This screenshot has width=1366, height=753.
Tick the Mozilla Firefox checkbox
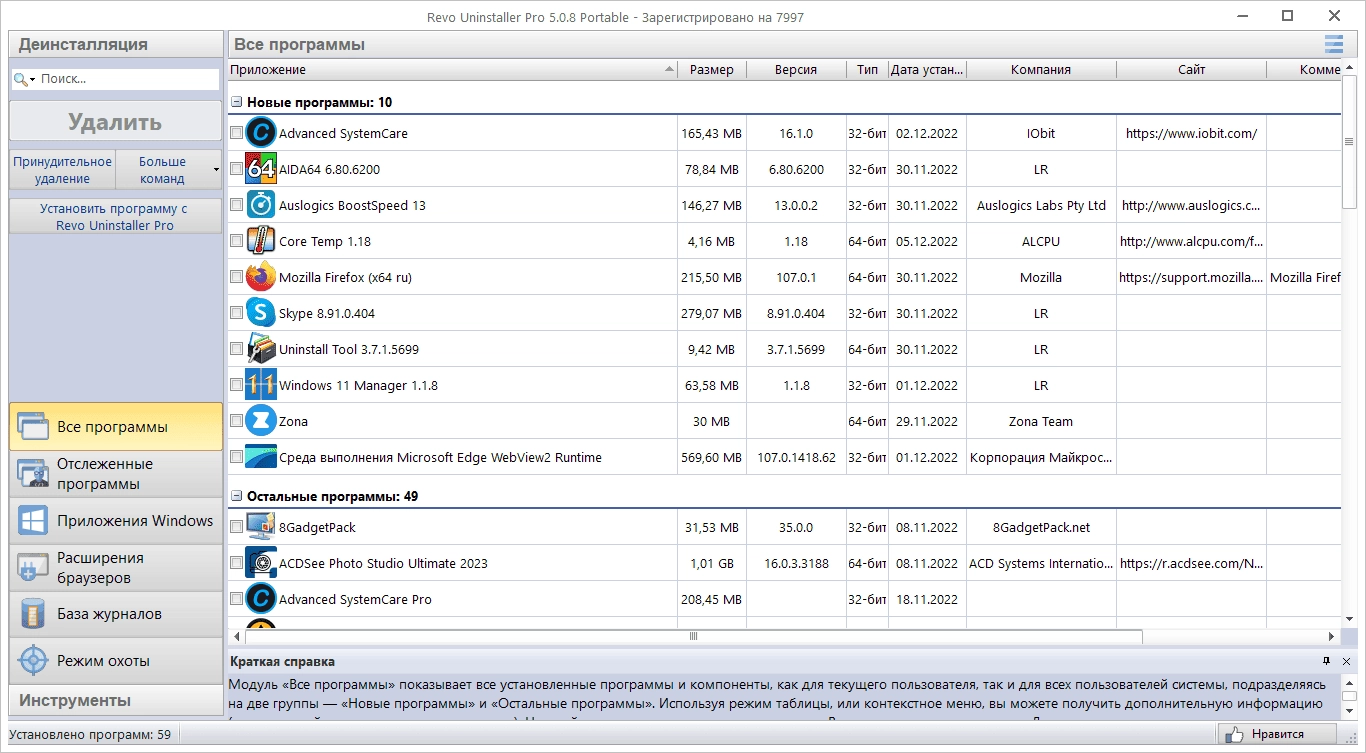236,277
